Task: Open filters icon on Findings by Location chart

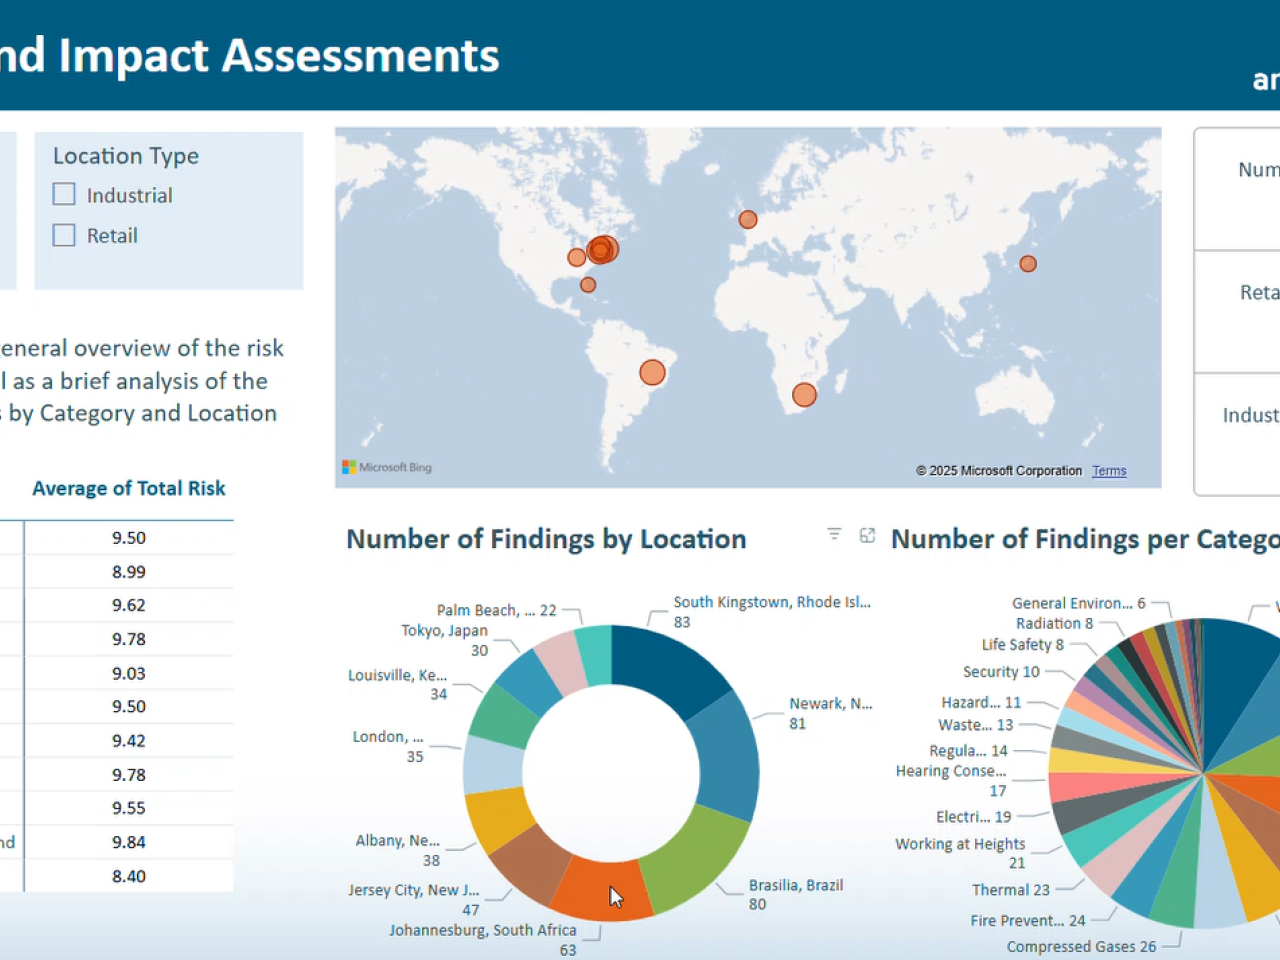Action: pyautogui.click(x=834, y=535)
